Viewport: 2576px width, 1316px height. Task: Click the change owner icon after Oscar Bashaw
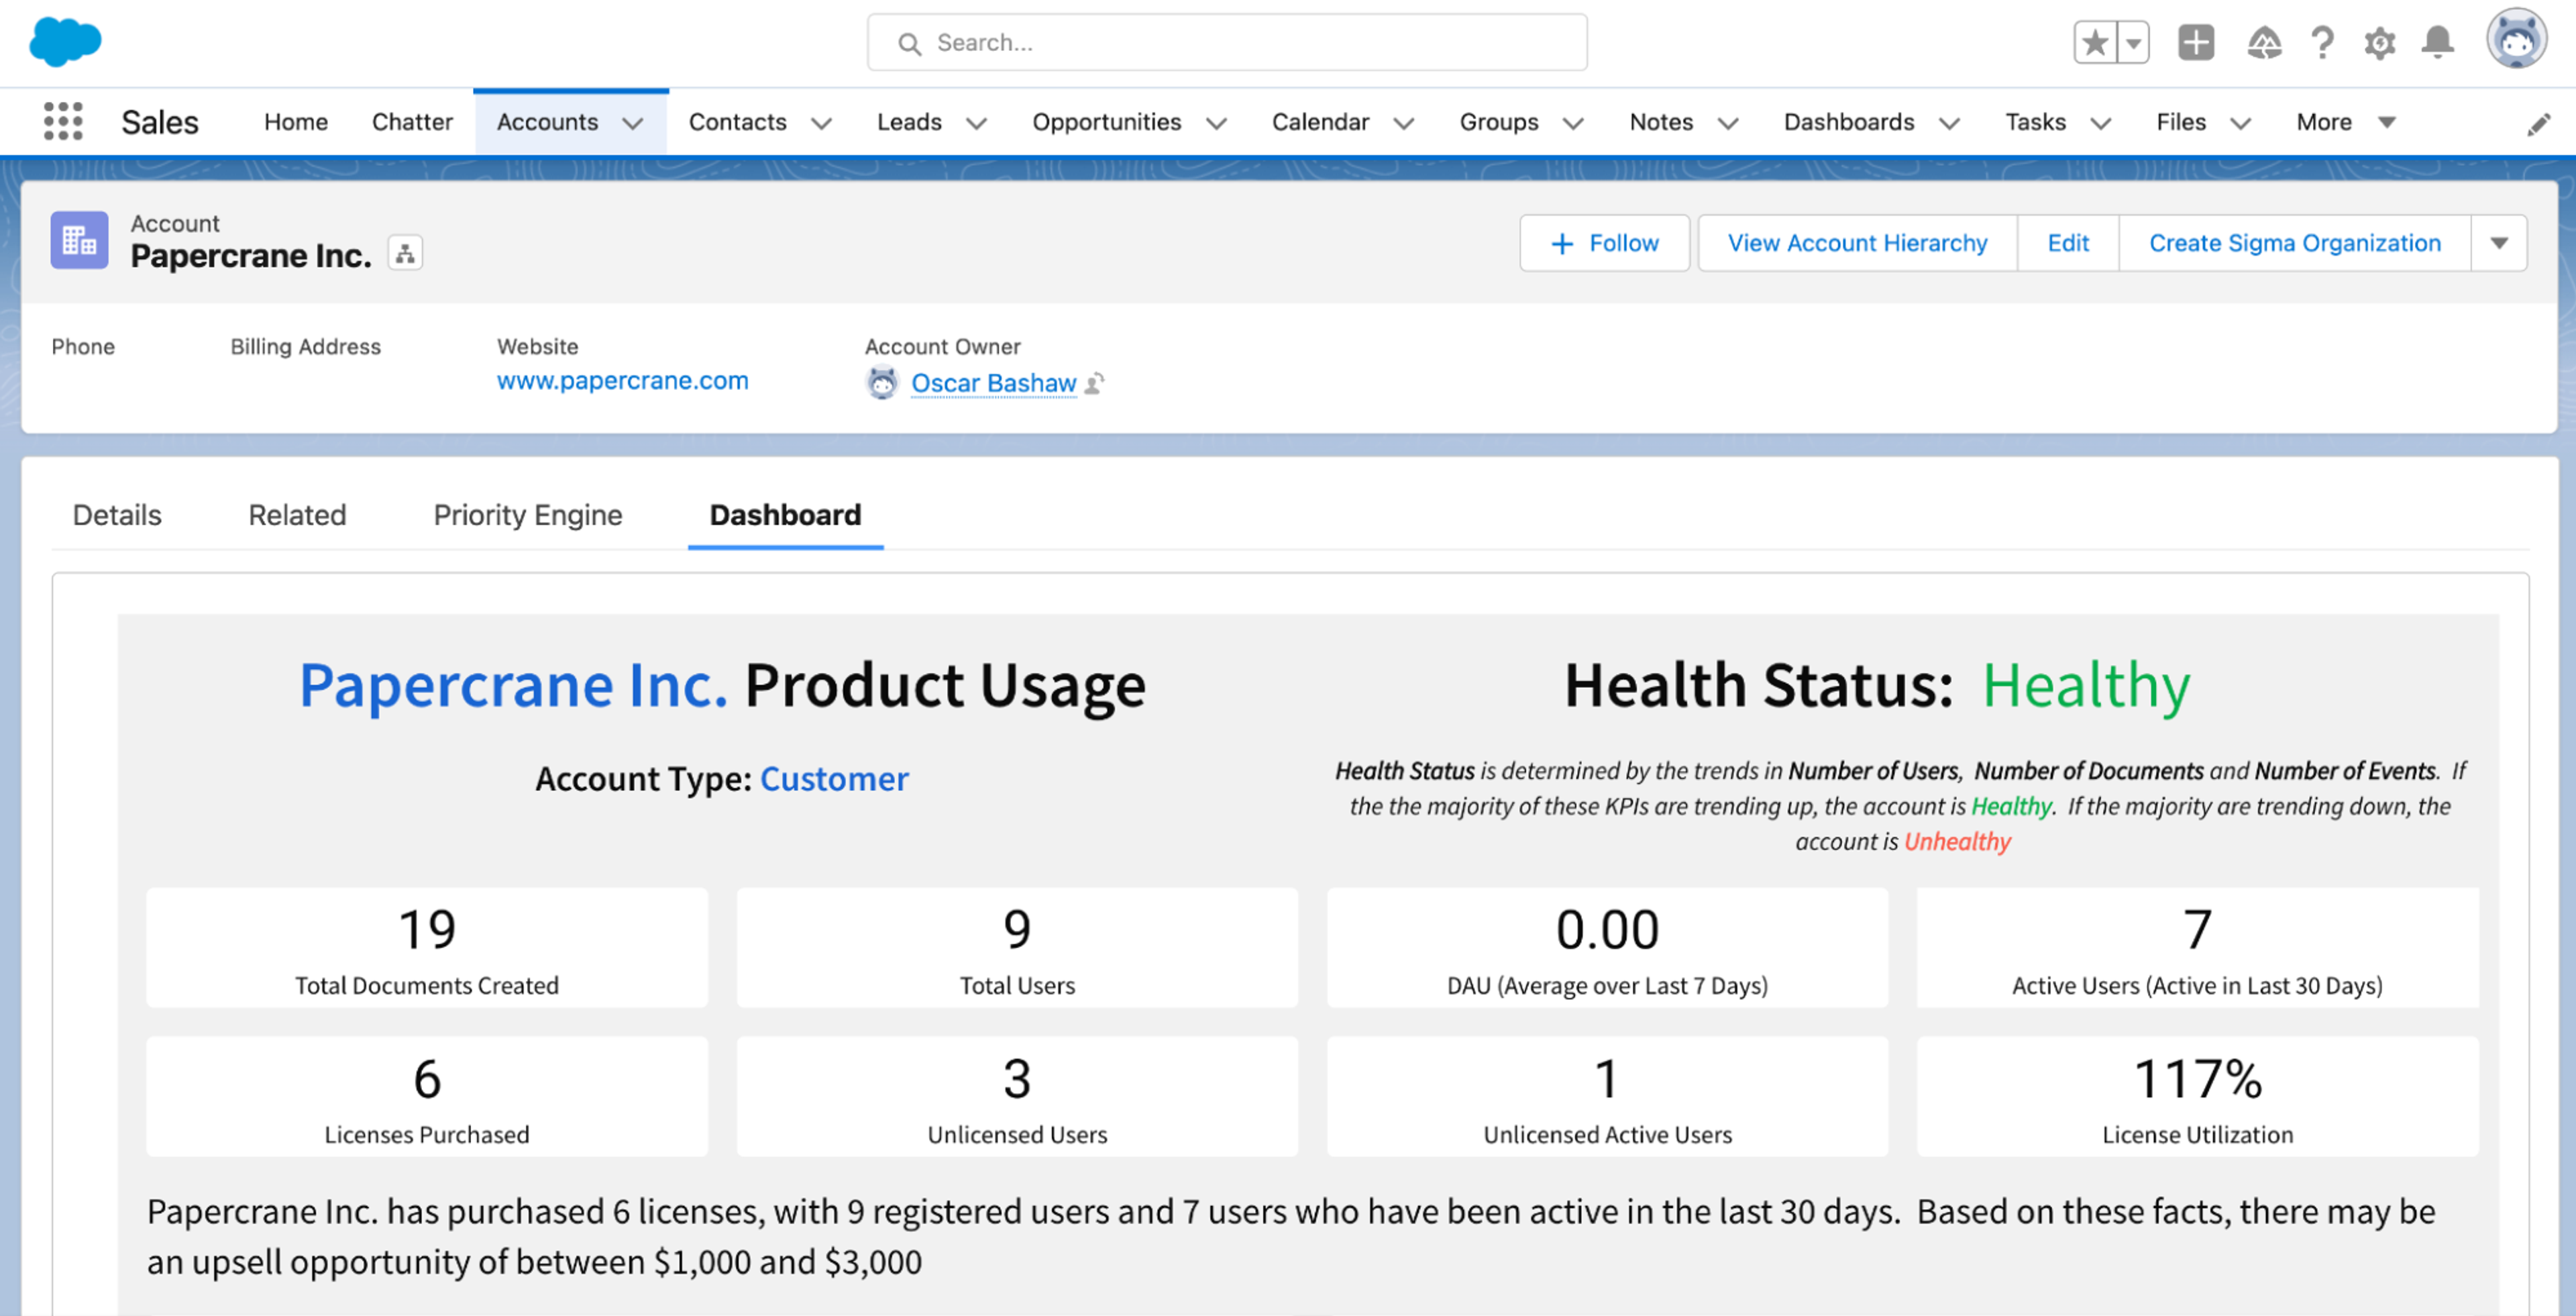point(1095,383)
